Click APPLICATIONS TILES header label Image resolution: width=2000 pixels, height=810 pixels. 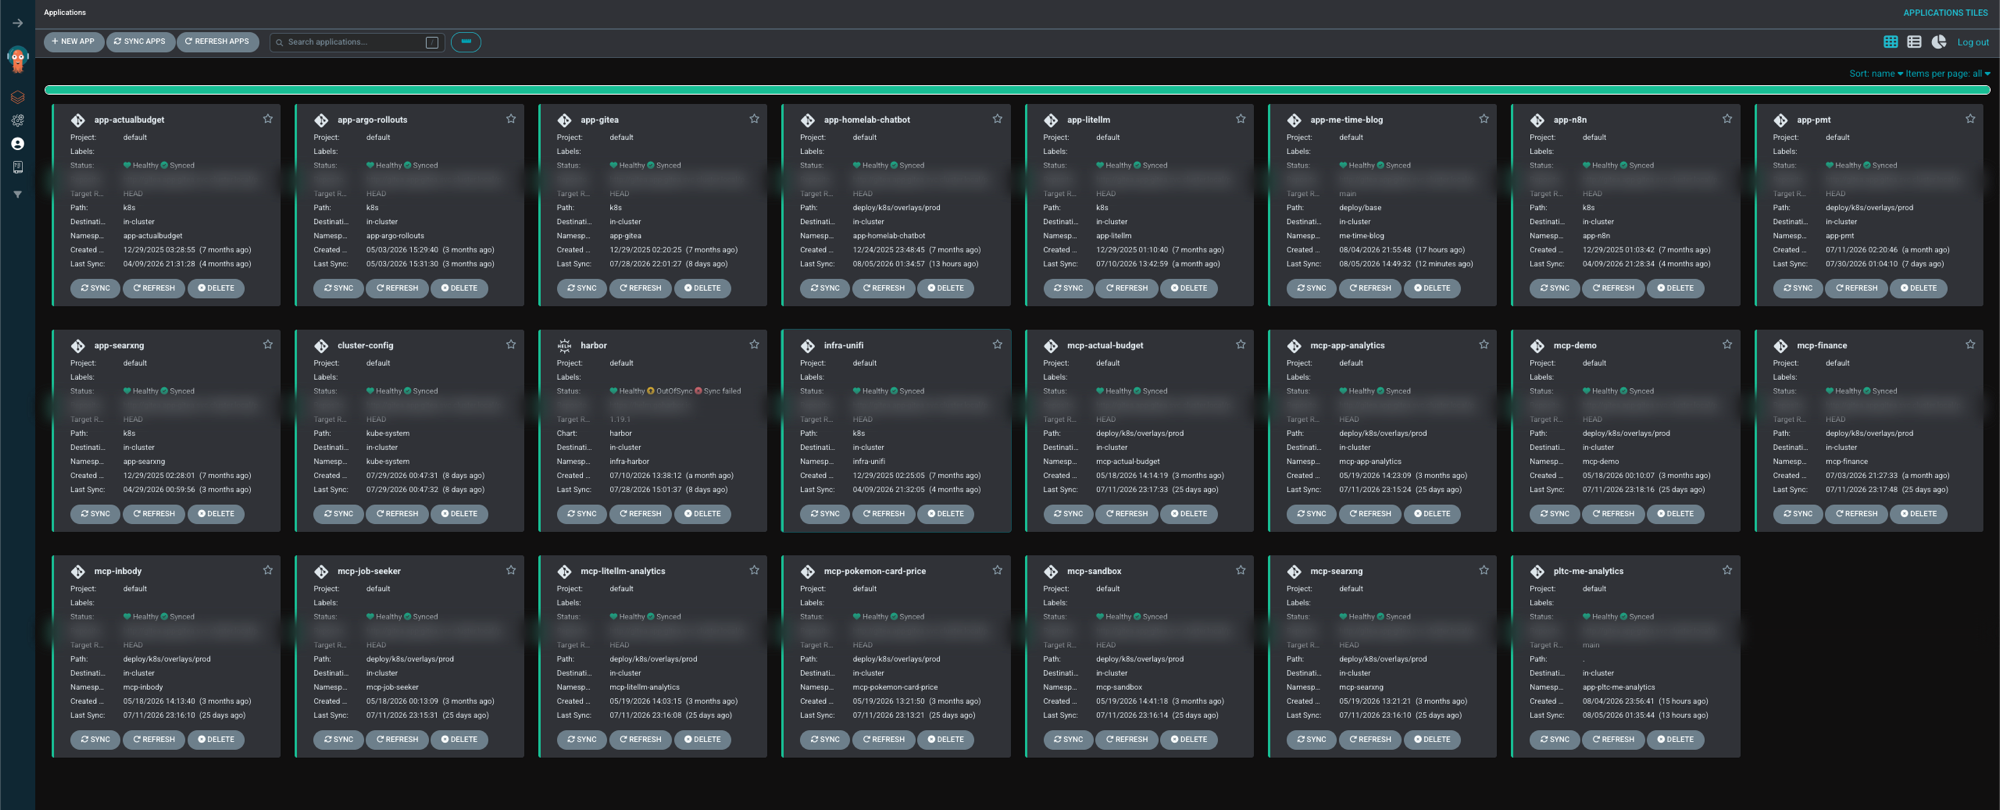point(1945,13)
